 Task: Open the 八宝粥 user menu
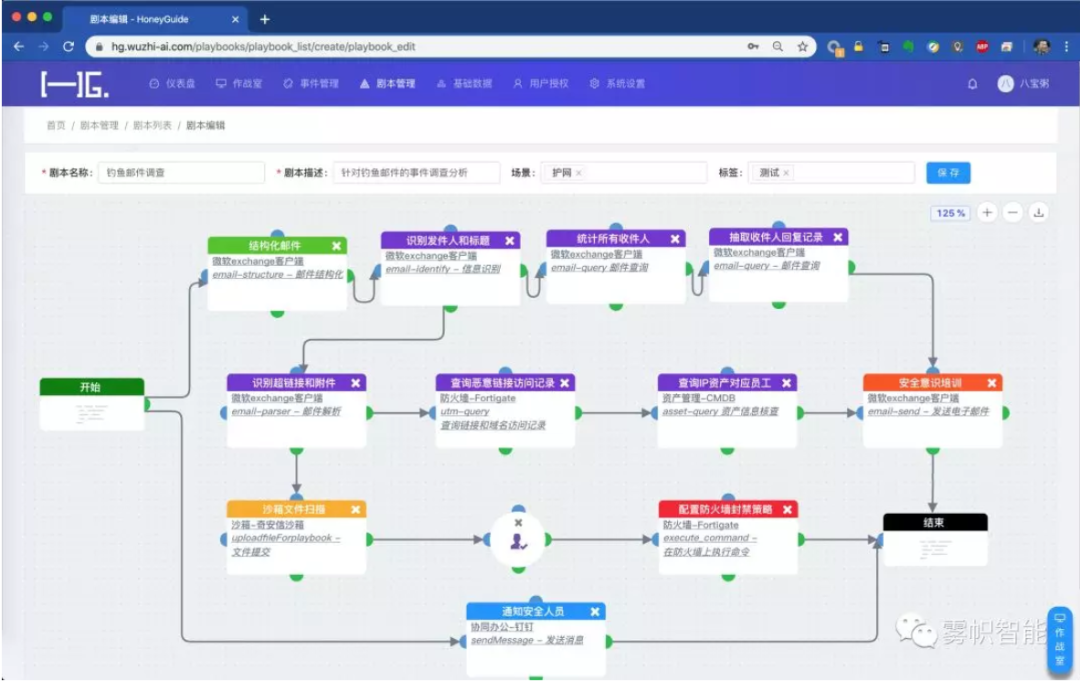tap(1023, 84)
